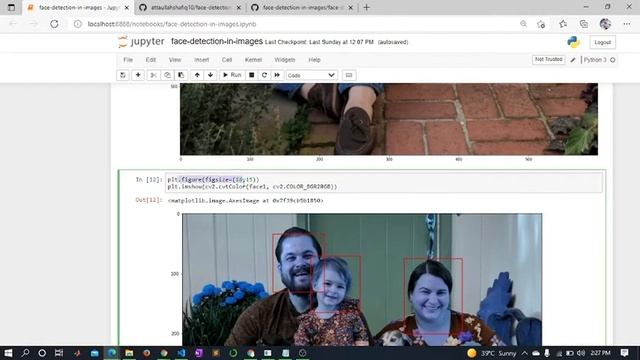Open the volume control in system tray

[x=581, y=353]
